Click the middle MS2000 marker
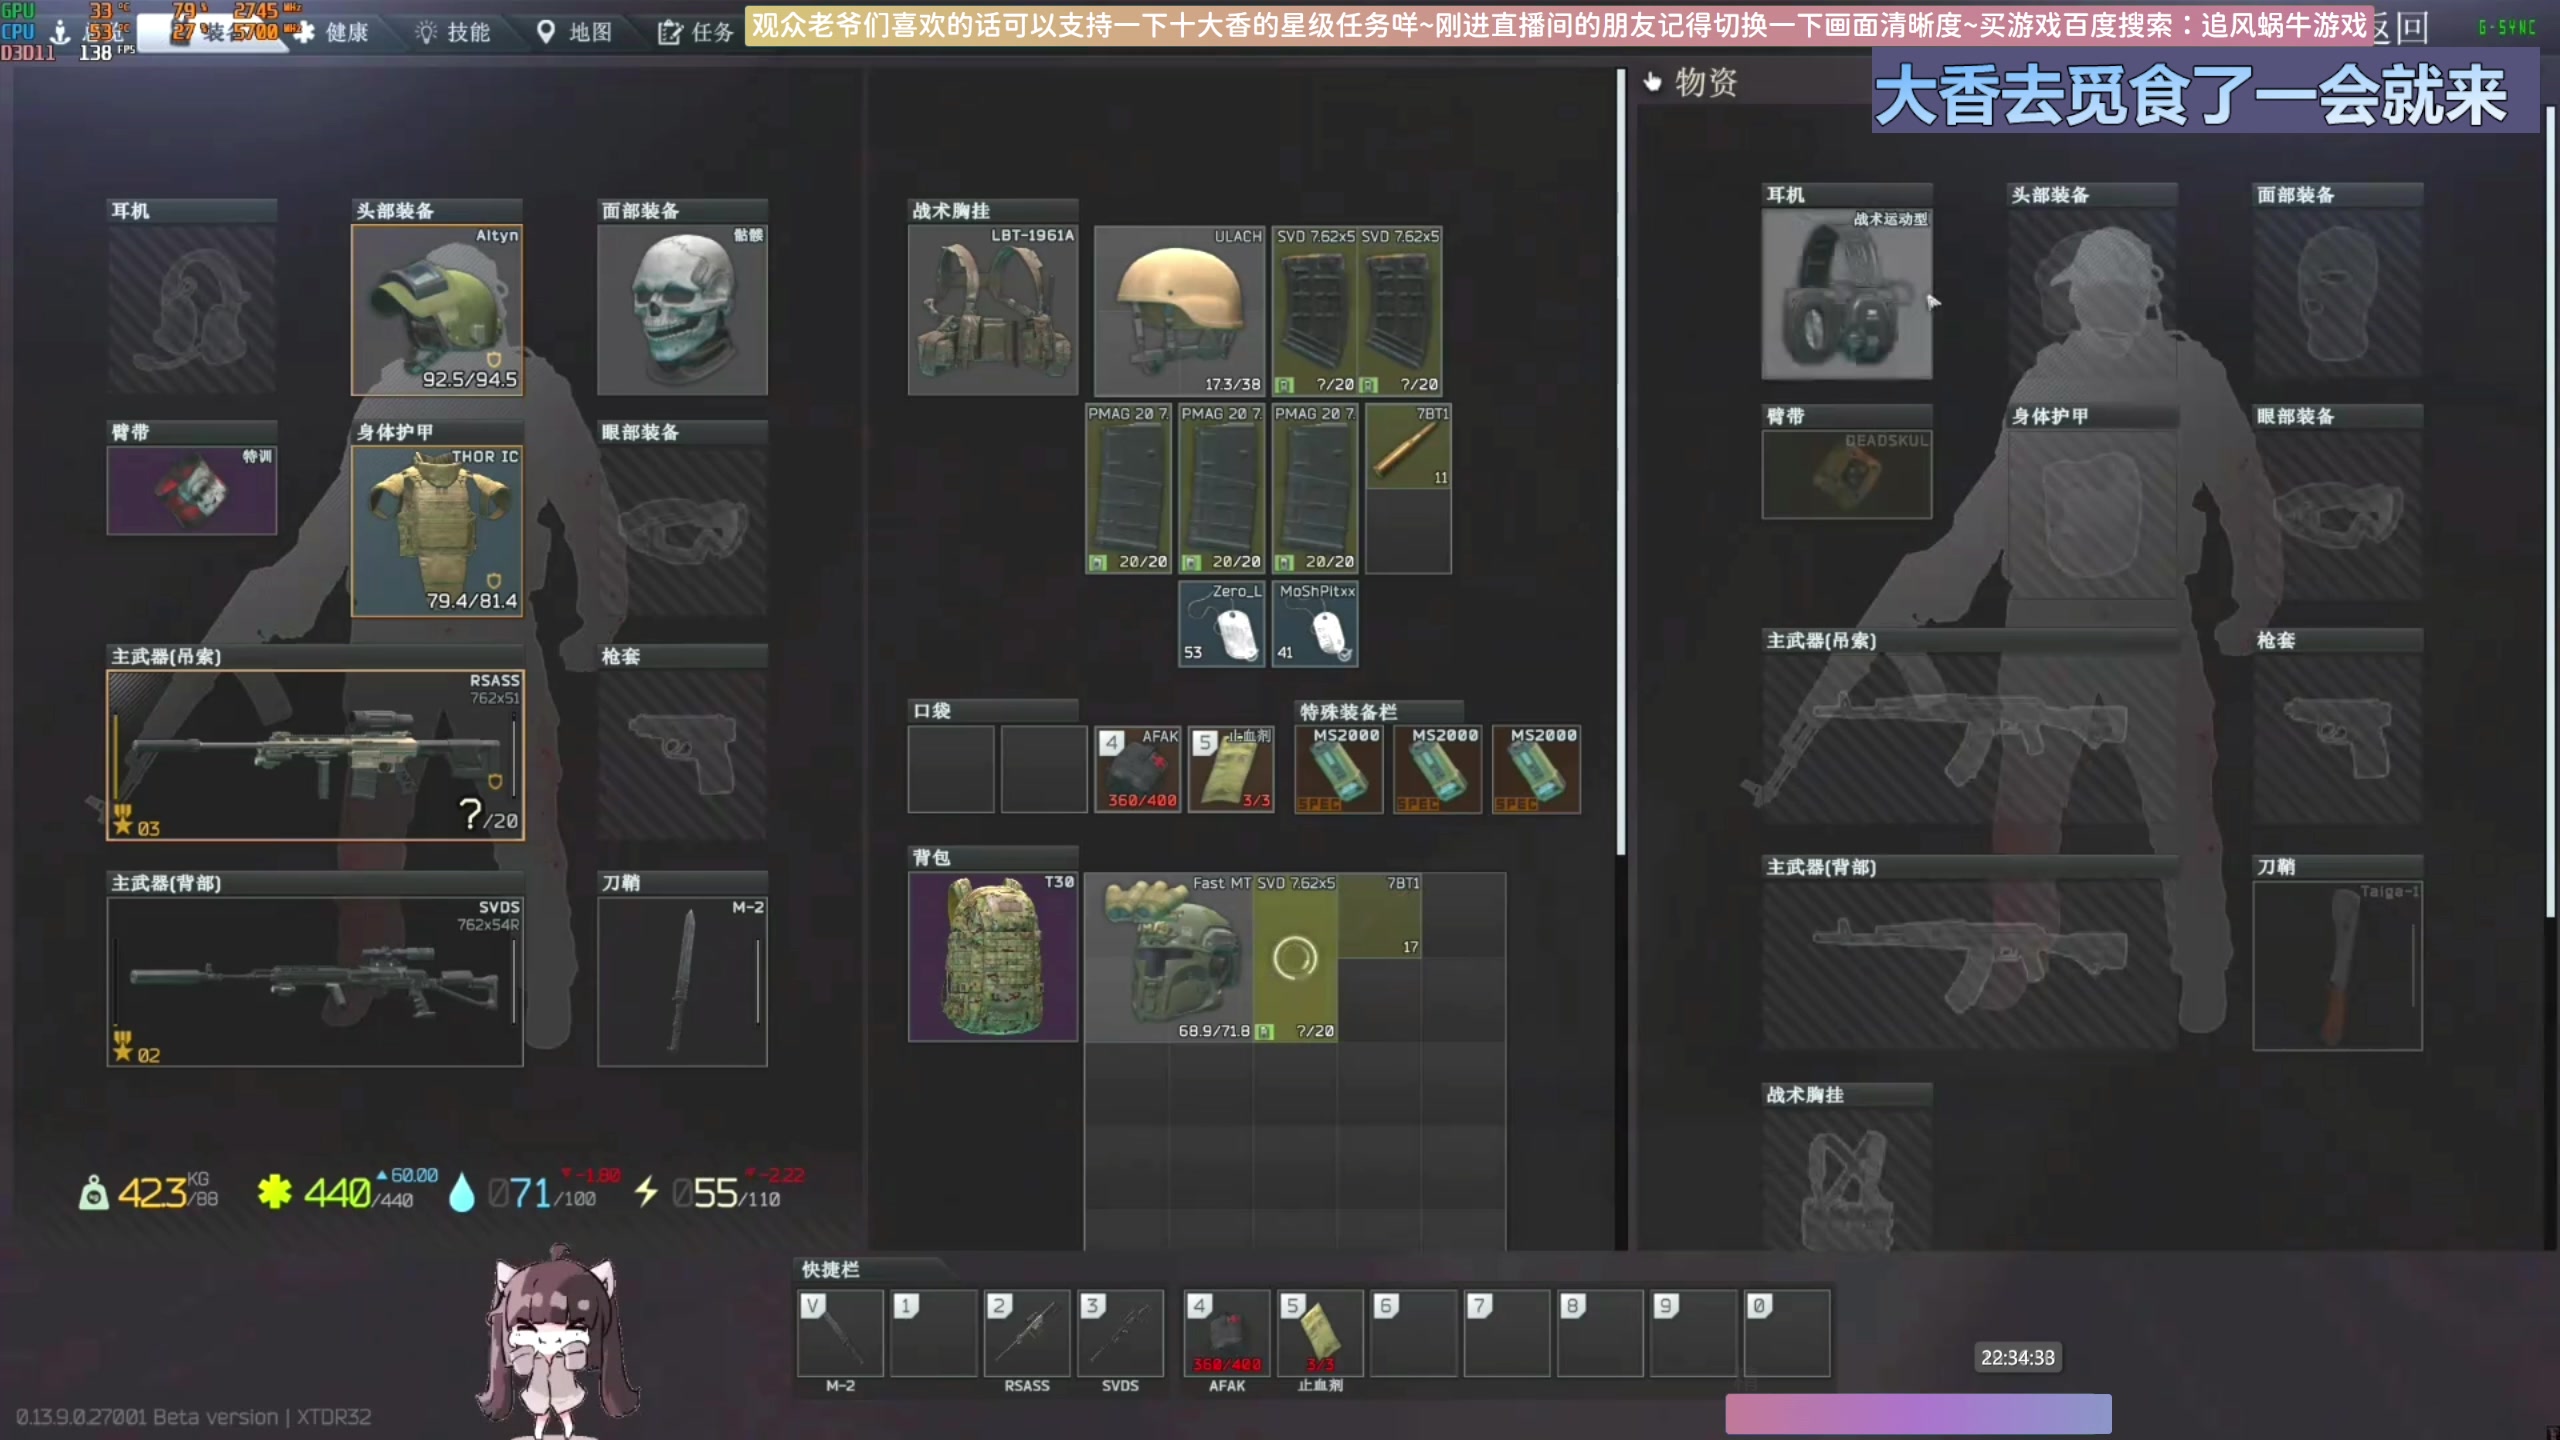 [x=1437, y=769]
